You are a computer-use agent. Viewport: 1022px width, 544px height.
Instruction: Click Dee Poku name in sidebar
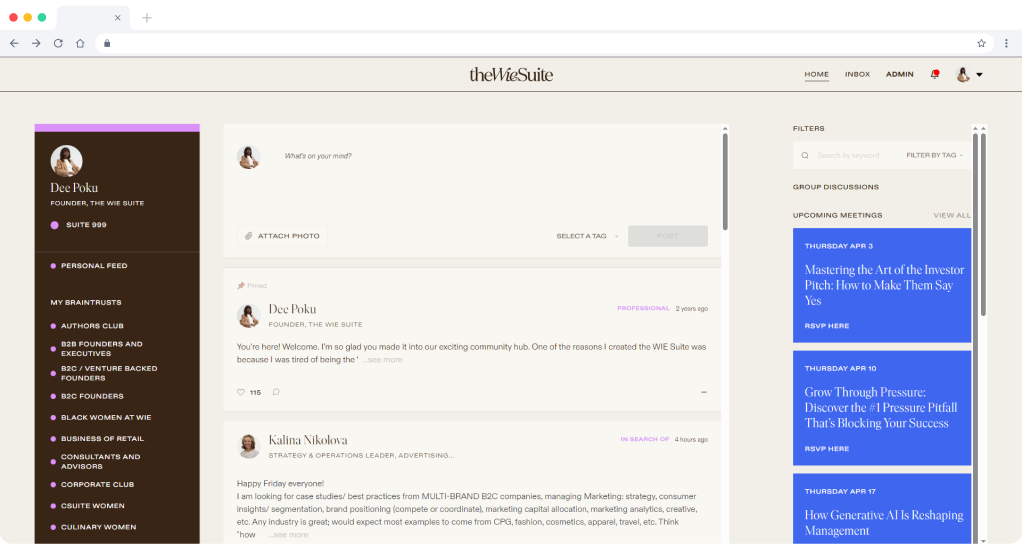click(x=74, y=188)
